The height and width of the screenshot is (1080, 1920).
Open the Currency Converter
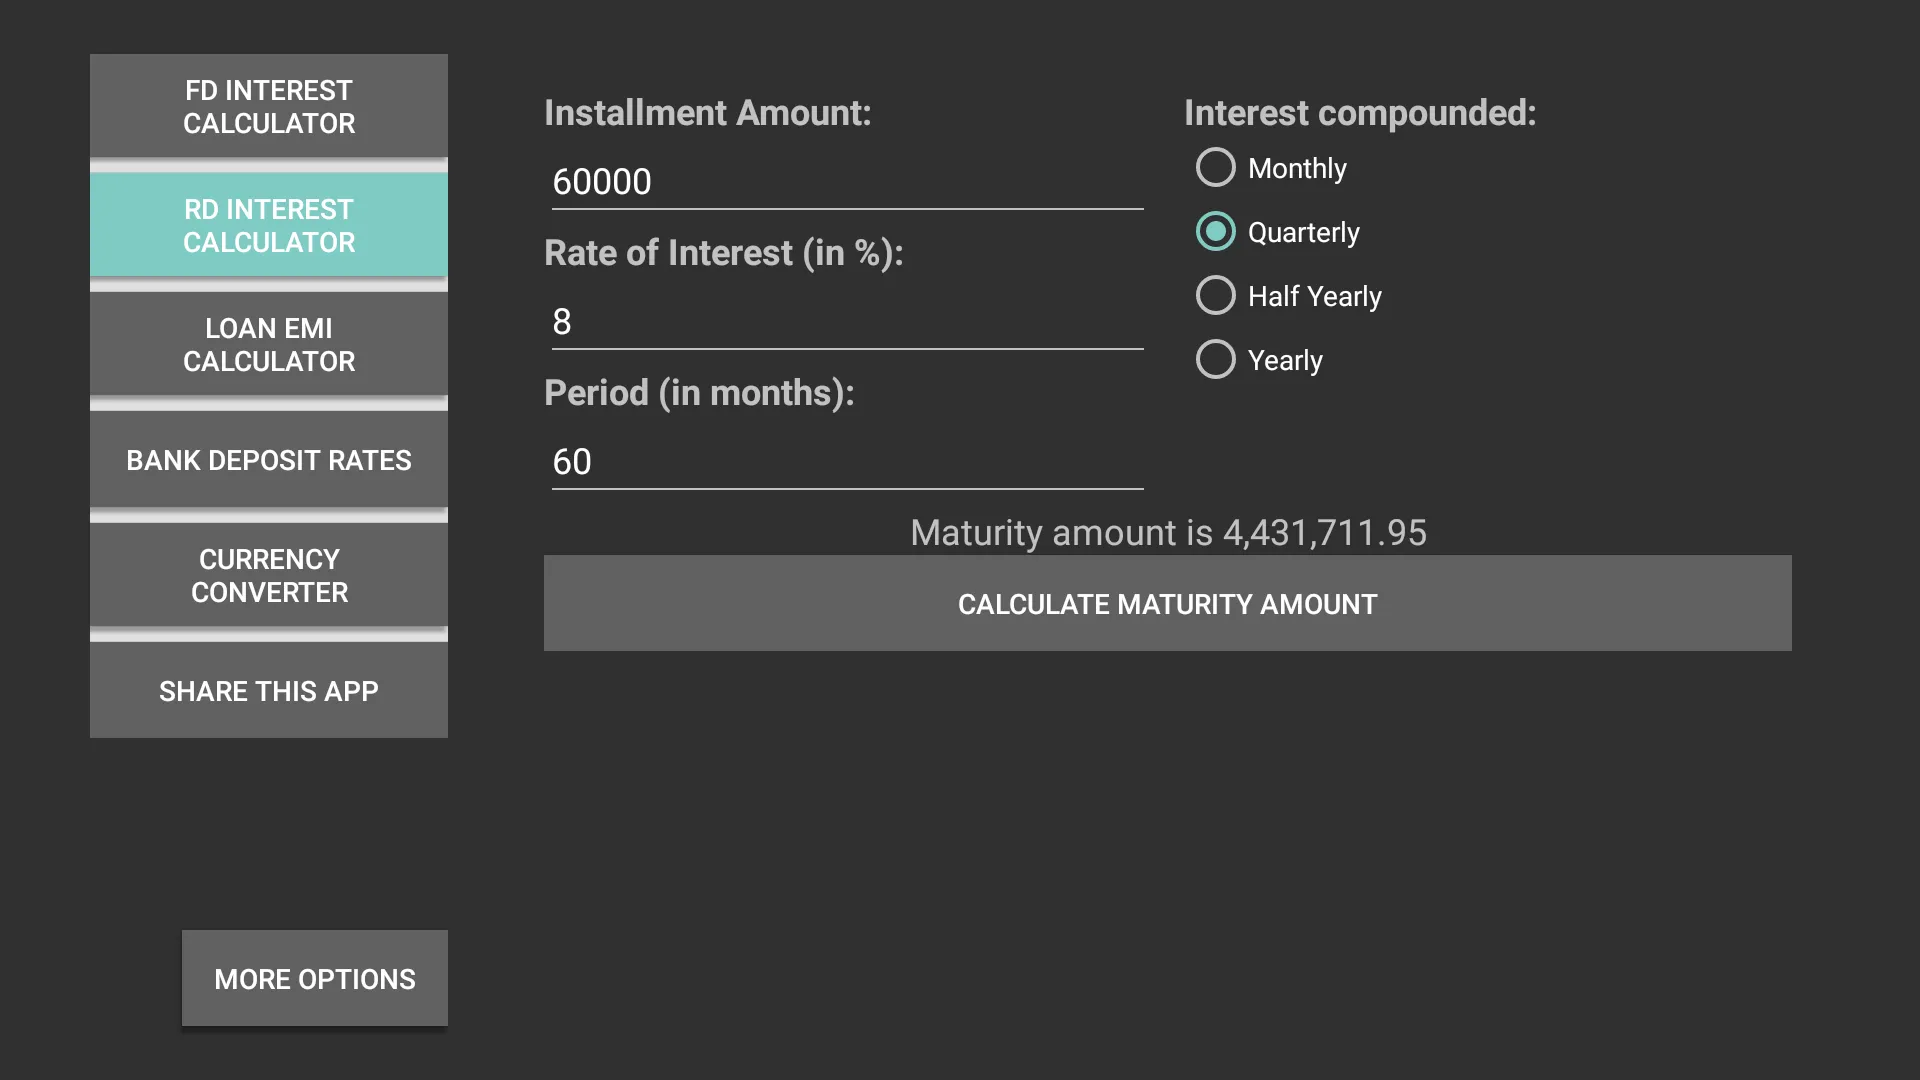pos(268,575)
